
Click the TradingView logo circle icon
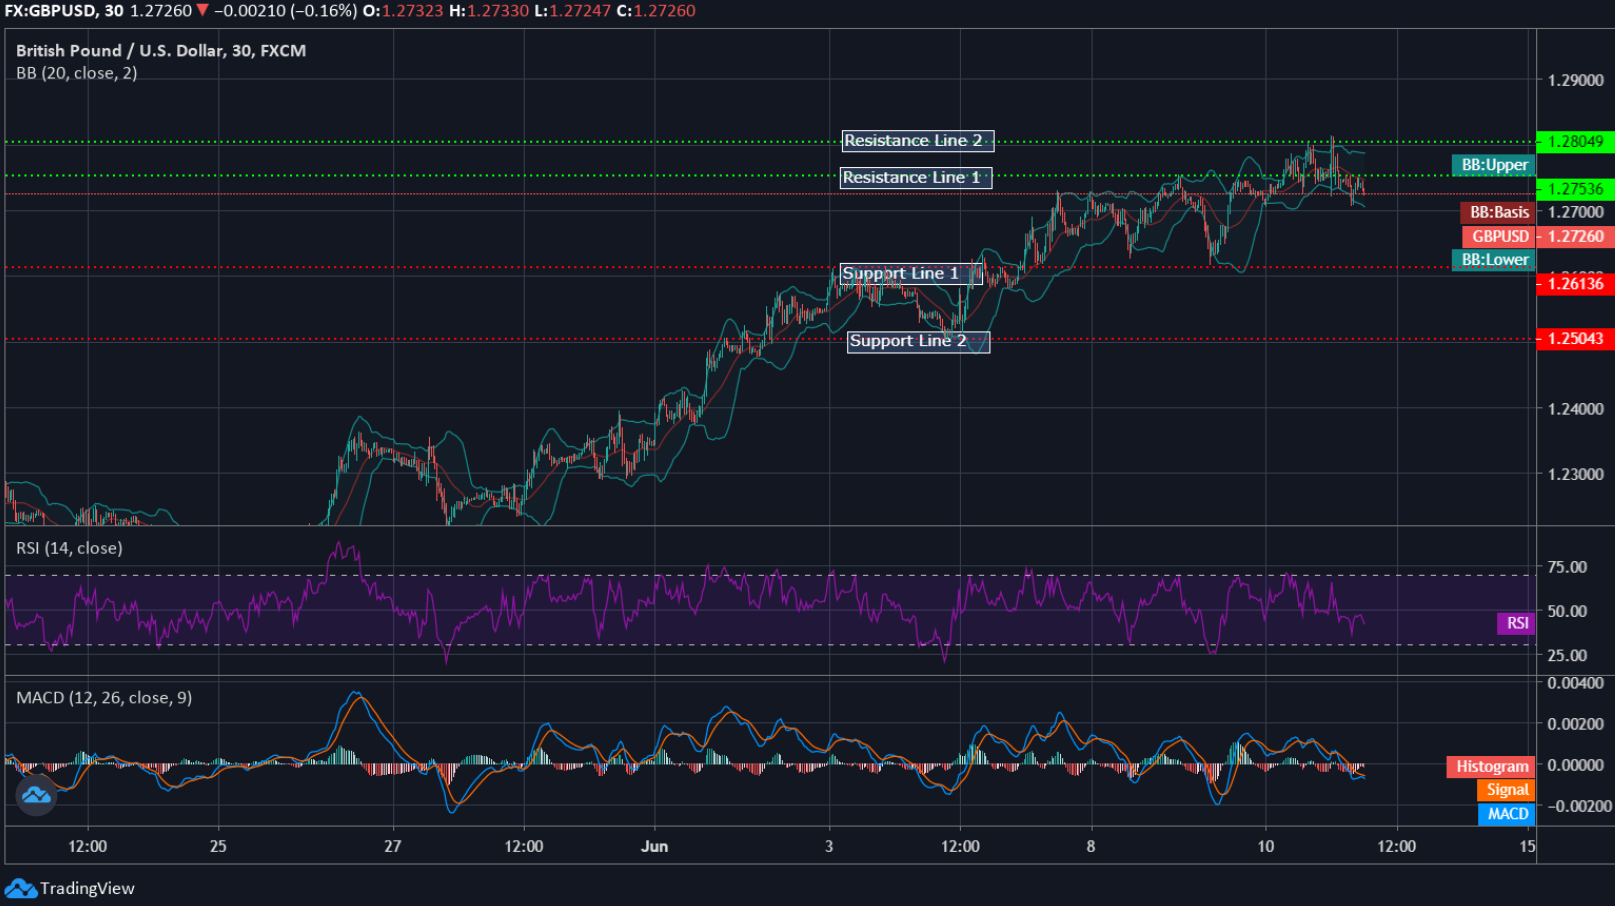pyautogui.click(x=35, y=797)
